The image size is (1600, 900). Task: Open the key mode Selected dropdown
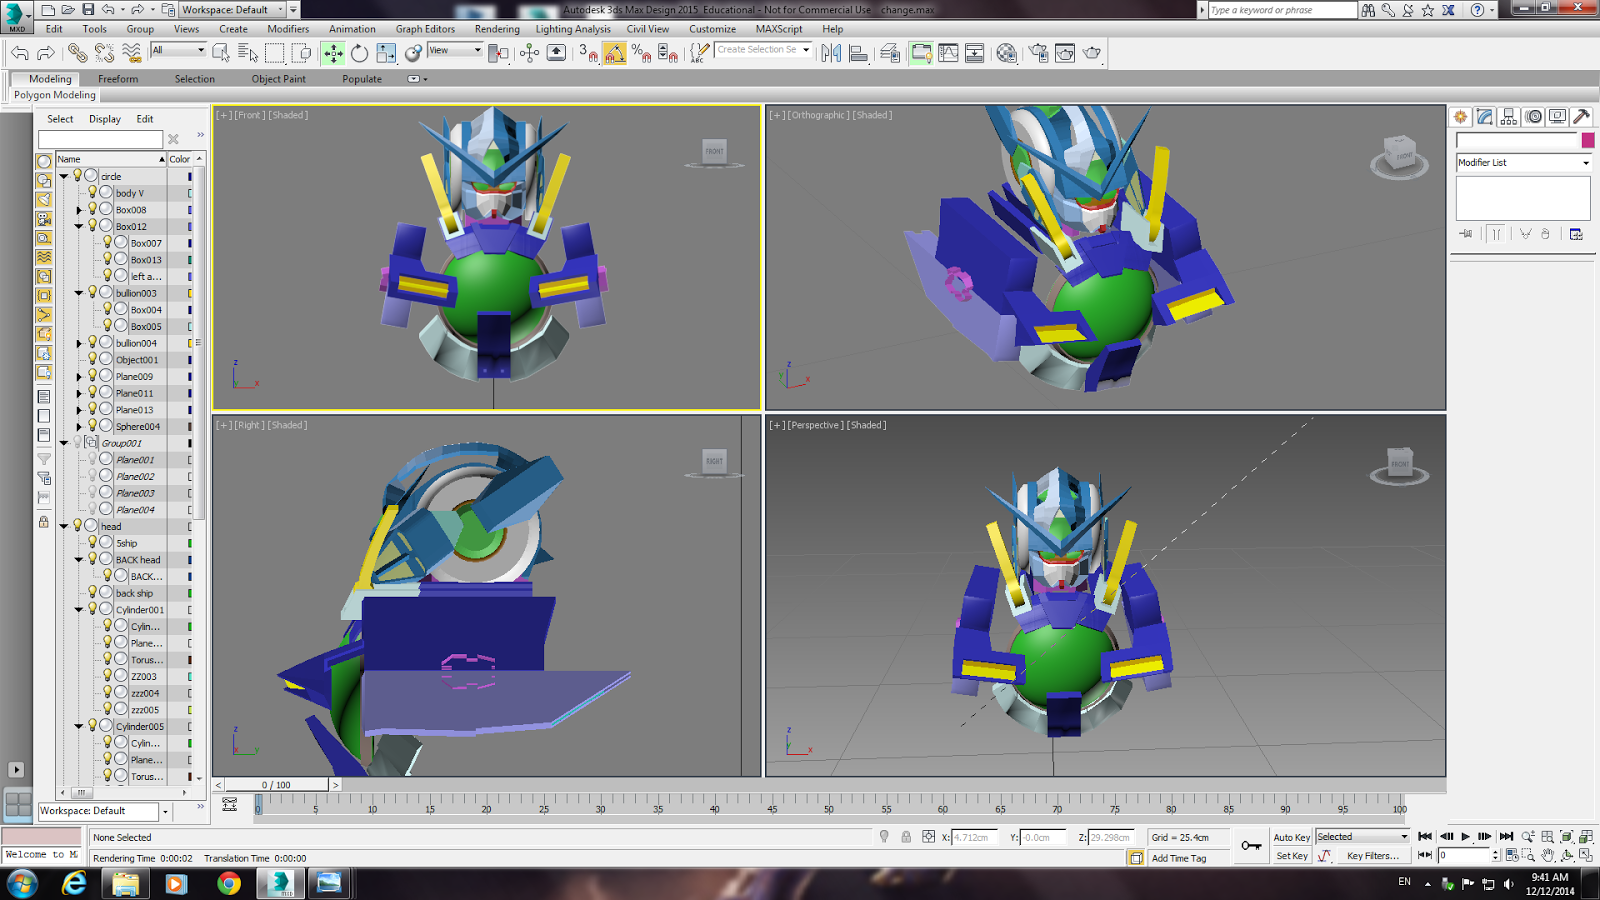tap(1362, 837)
